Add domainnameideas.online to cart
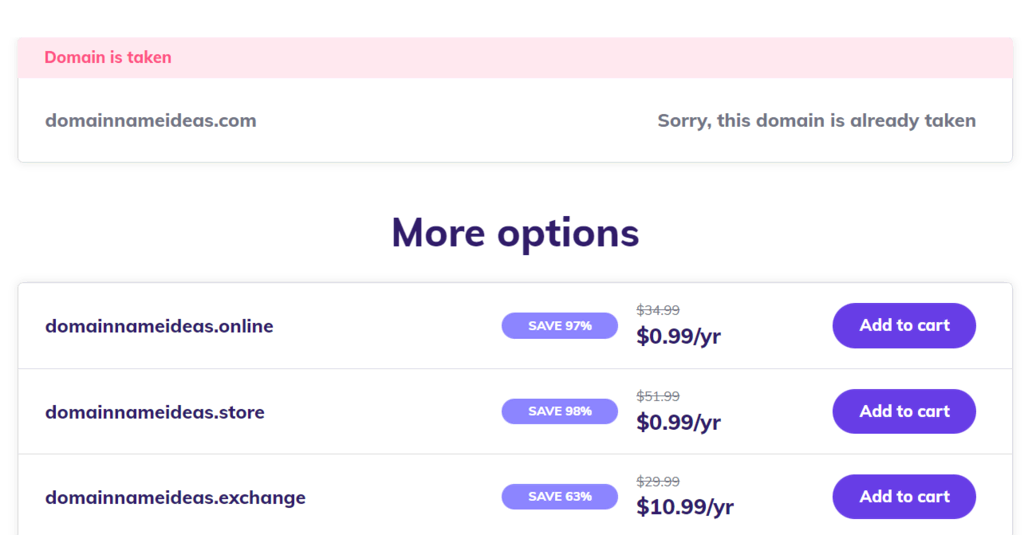This screenshot has height=535, width=1024. click(x=904, y=326)
